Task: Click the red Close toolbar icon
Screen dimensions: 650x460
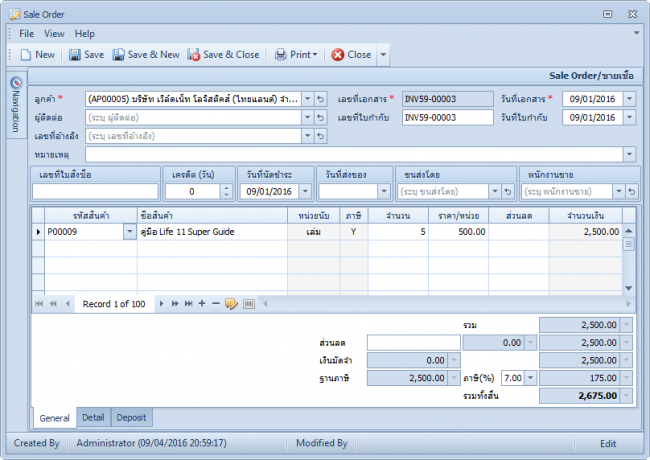Action: [337, 55]
